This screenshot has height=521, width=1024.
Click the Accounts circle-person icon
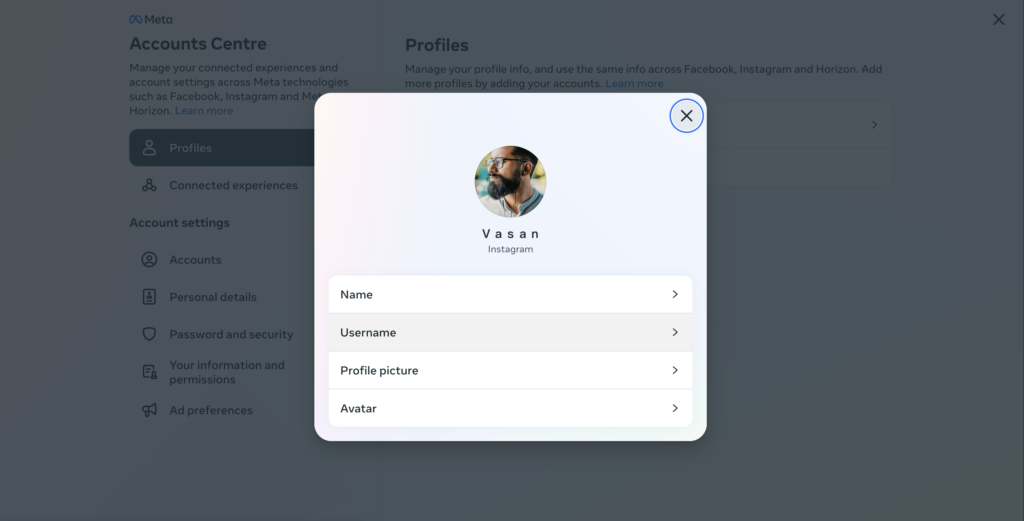(x=150, y=260)
